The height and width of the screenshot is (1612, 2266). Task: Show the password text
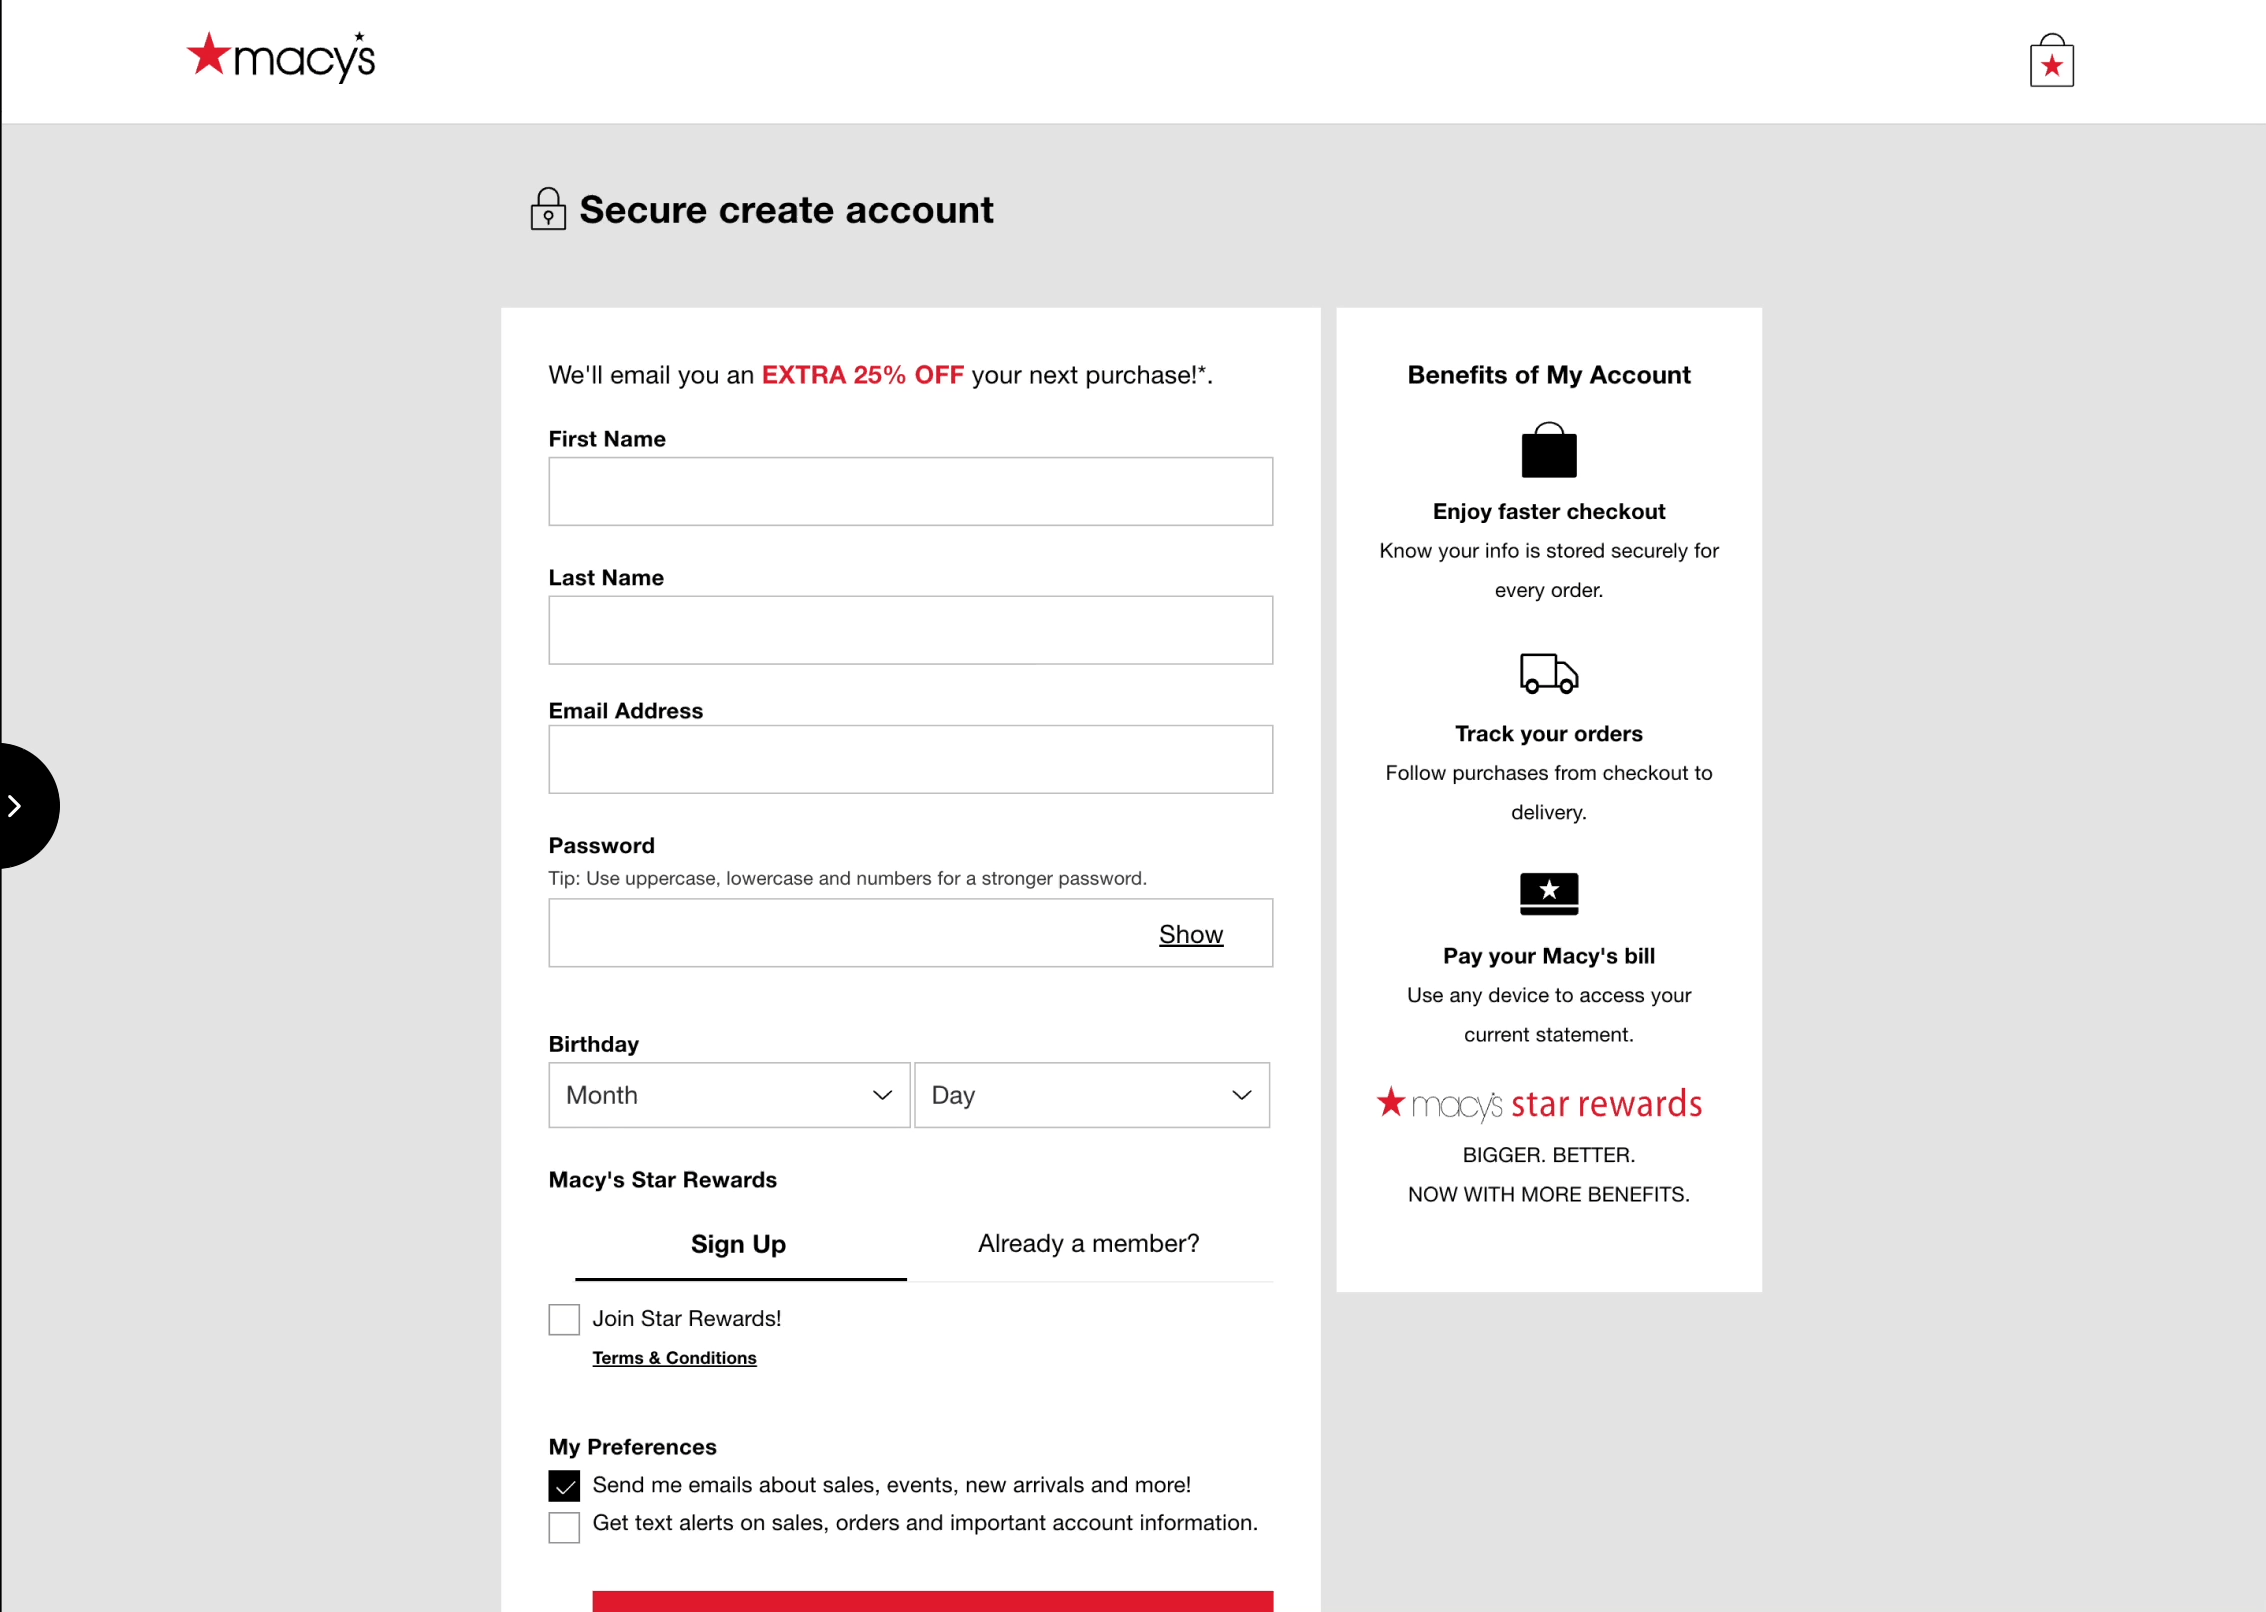coord(1190,934)
